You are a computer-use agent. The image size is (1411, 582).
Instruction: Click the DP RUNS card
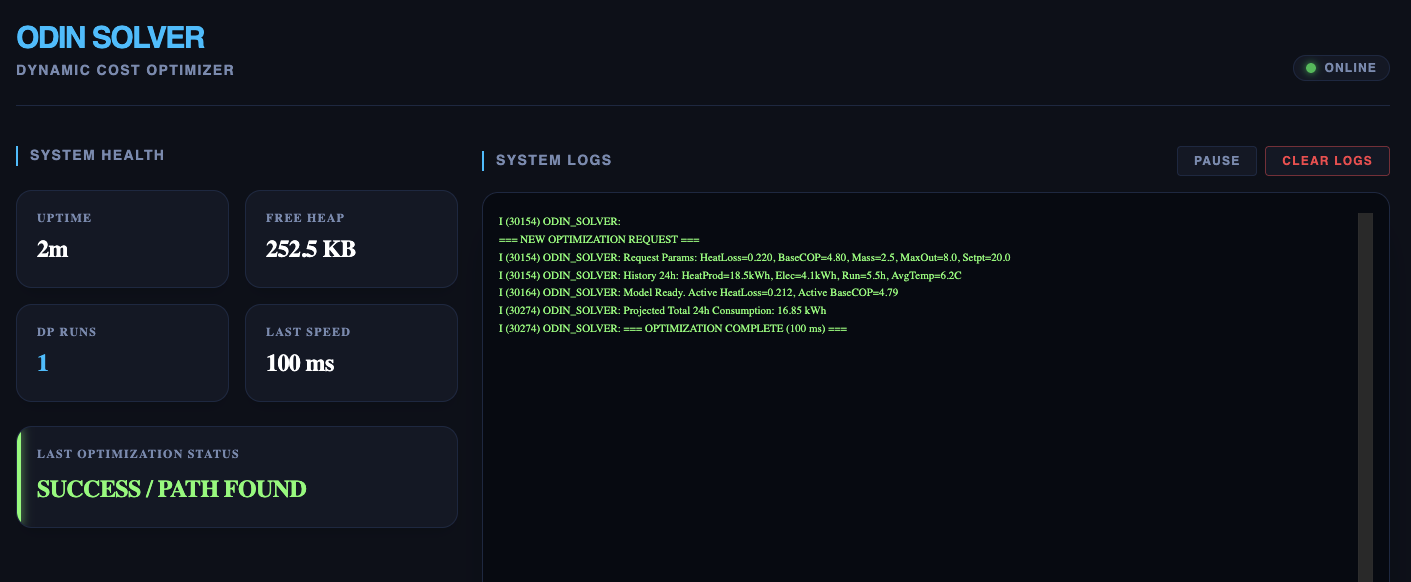point(122,353)
